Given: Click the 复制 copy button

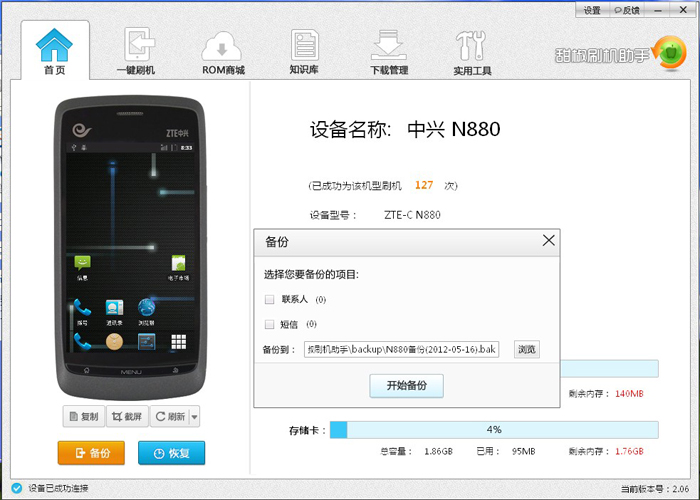Looking at the screenshot, I should click(x=84, y=417).
